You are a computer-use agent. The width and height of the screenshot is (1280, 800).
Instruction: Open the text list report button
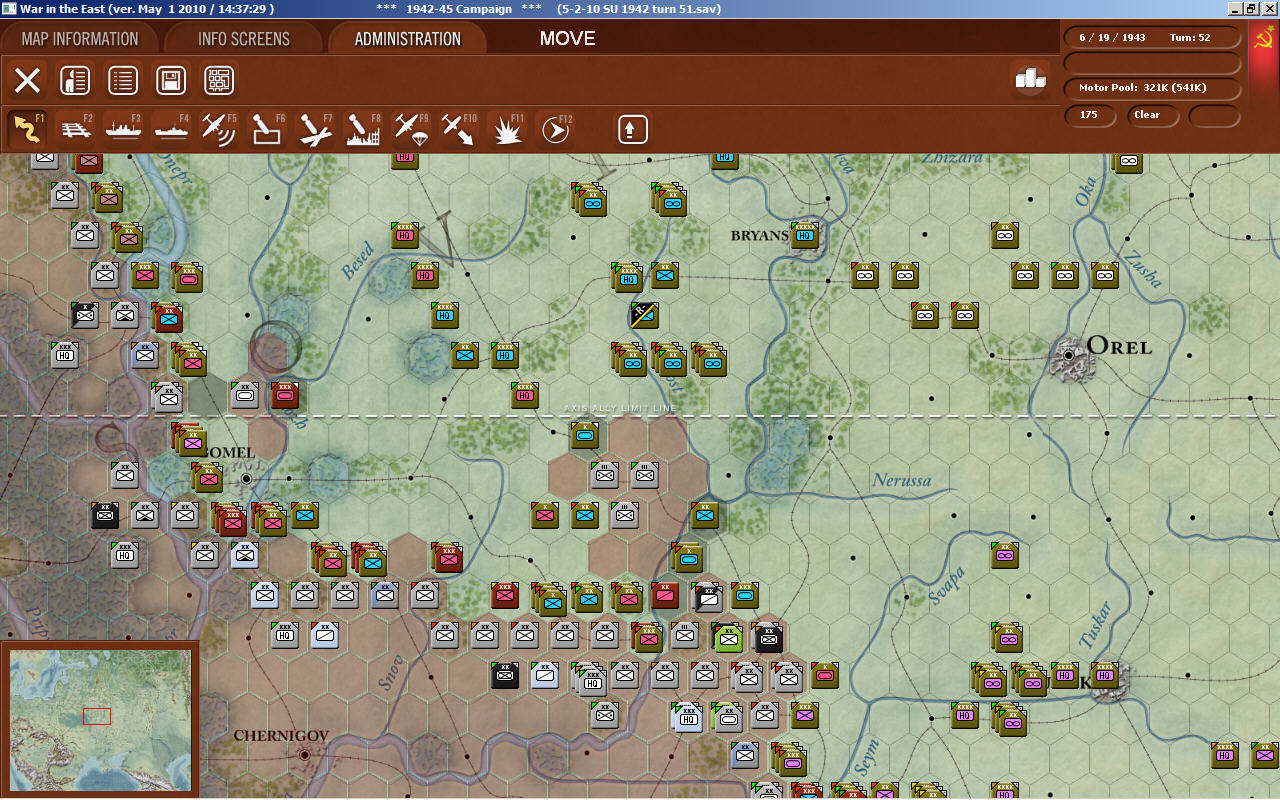coord(123,80)
